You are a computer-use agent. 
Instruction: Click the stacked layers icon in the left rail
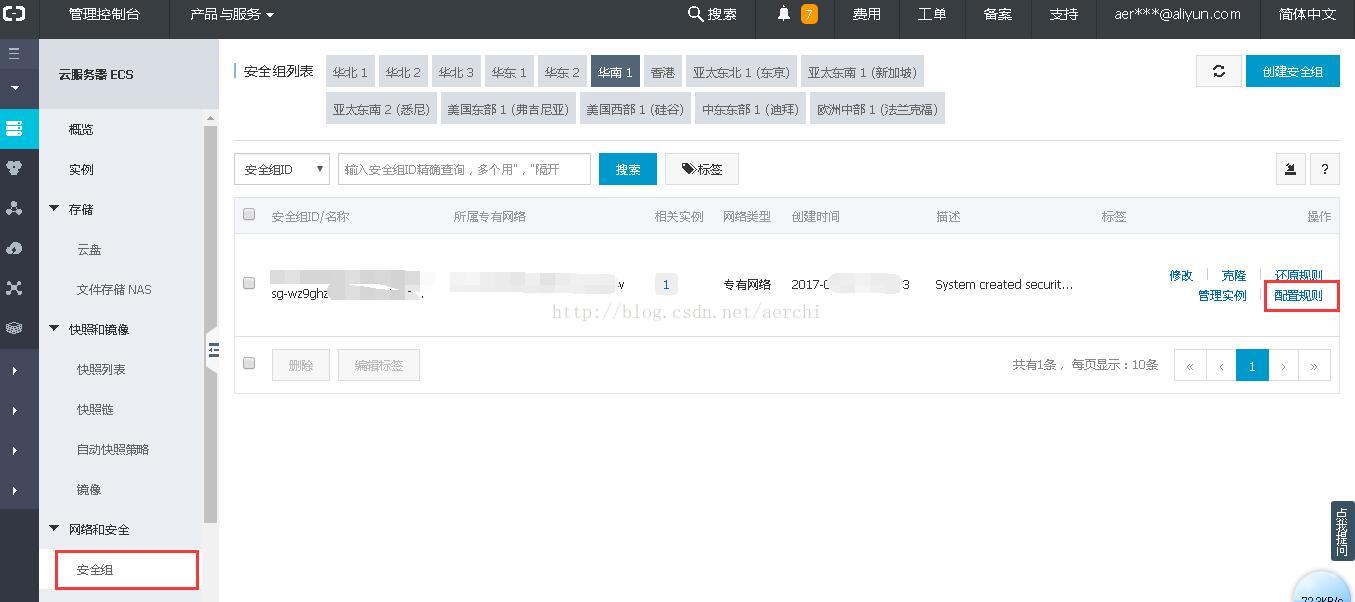[x=15, y=328]
